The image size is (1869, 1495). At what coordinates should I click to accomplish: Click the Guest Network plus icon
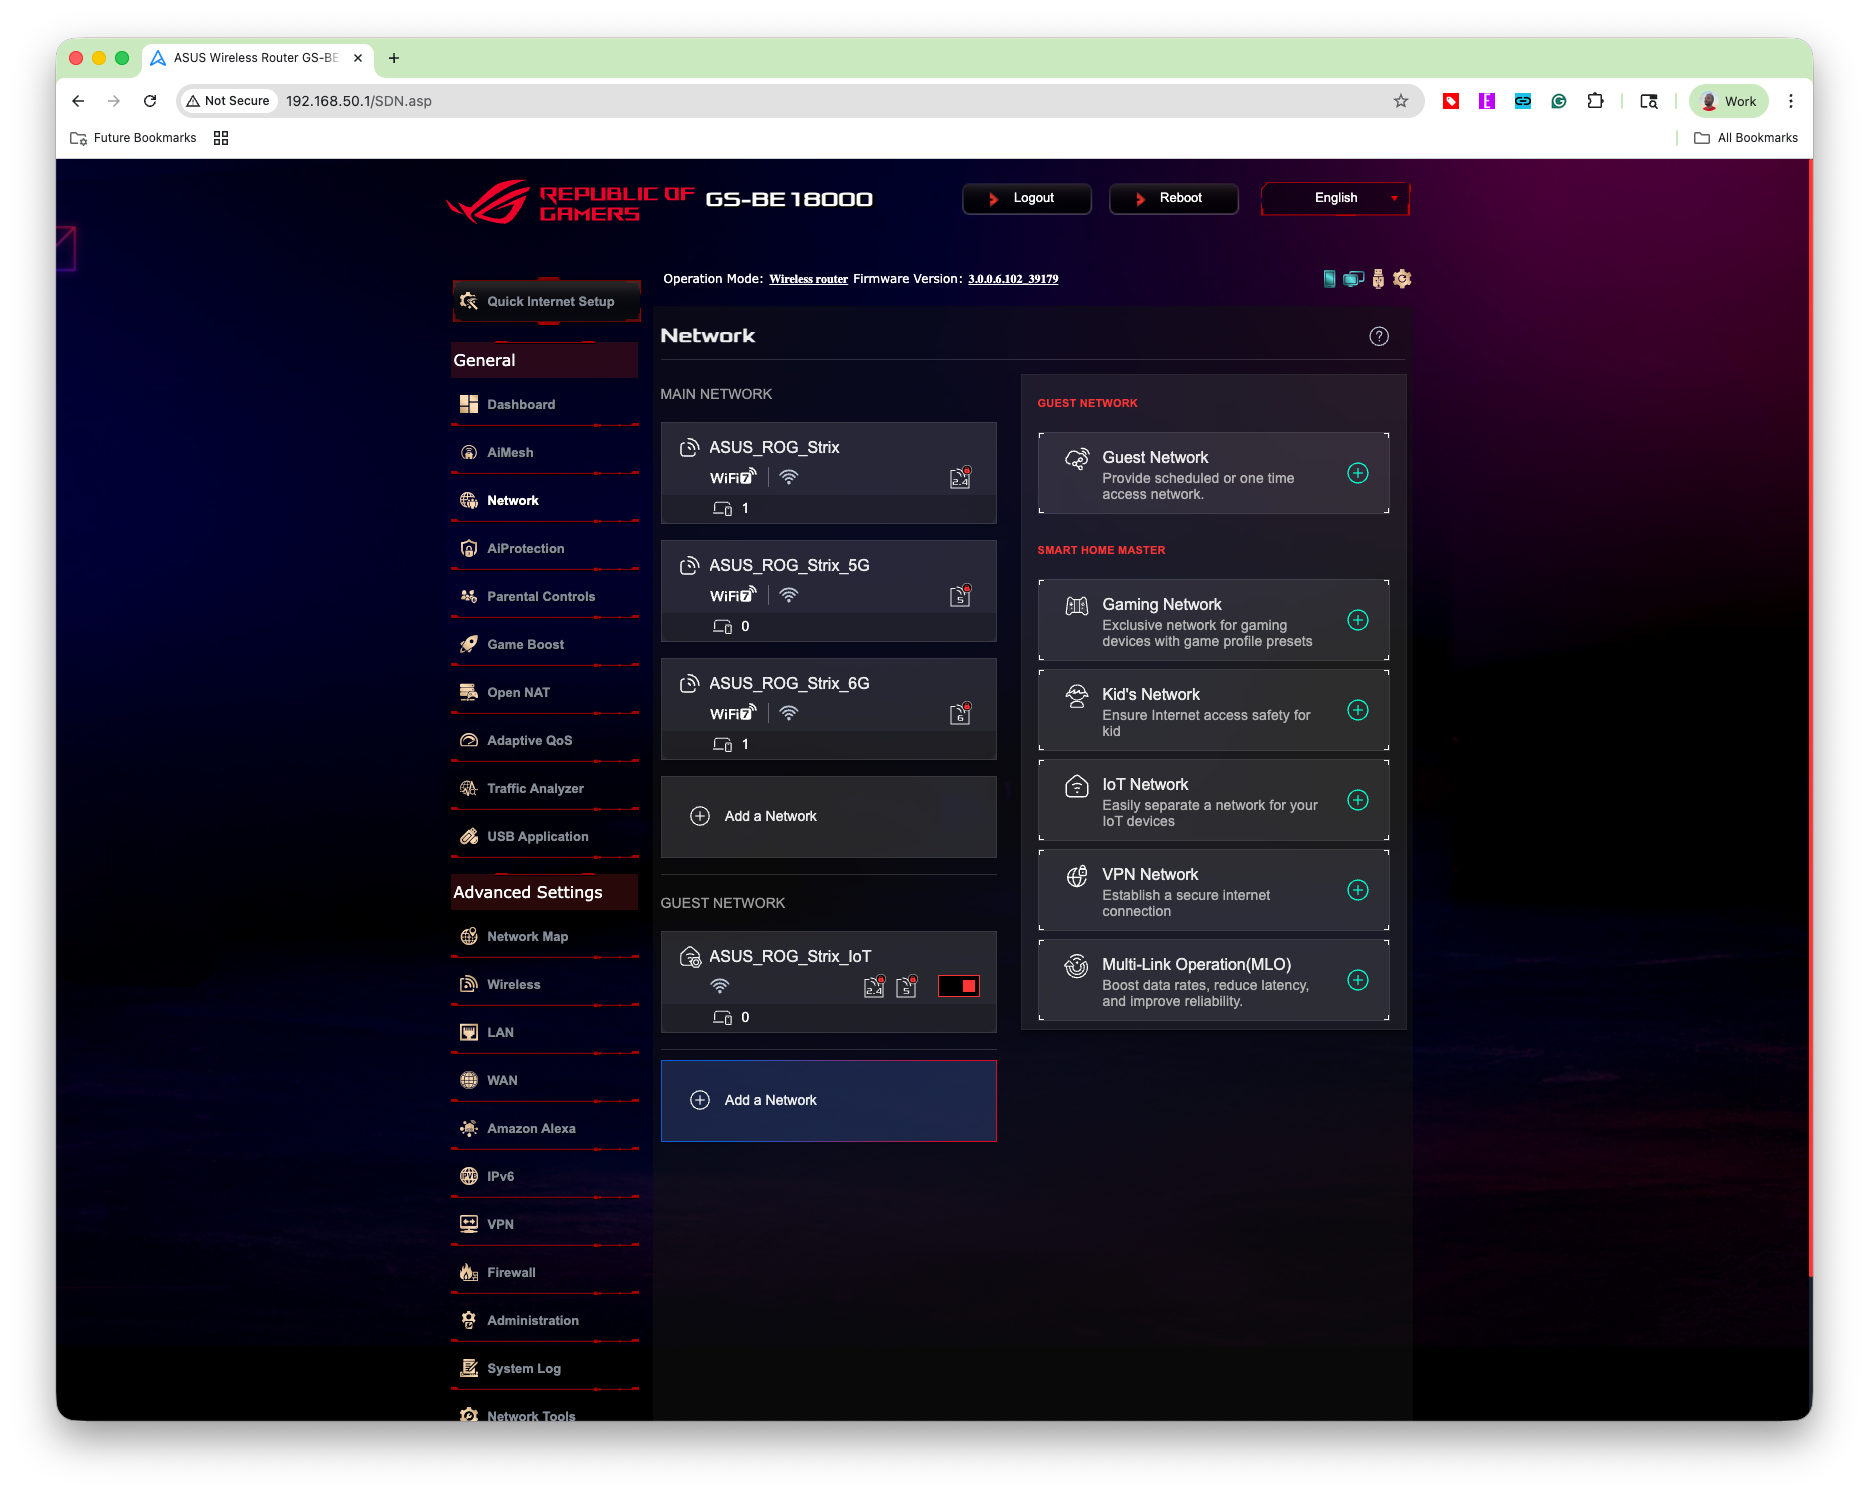coord(1357,473)
